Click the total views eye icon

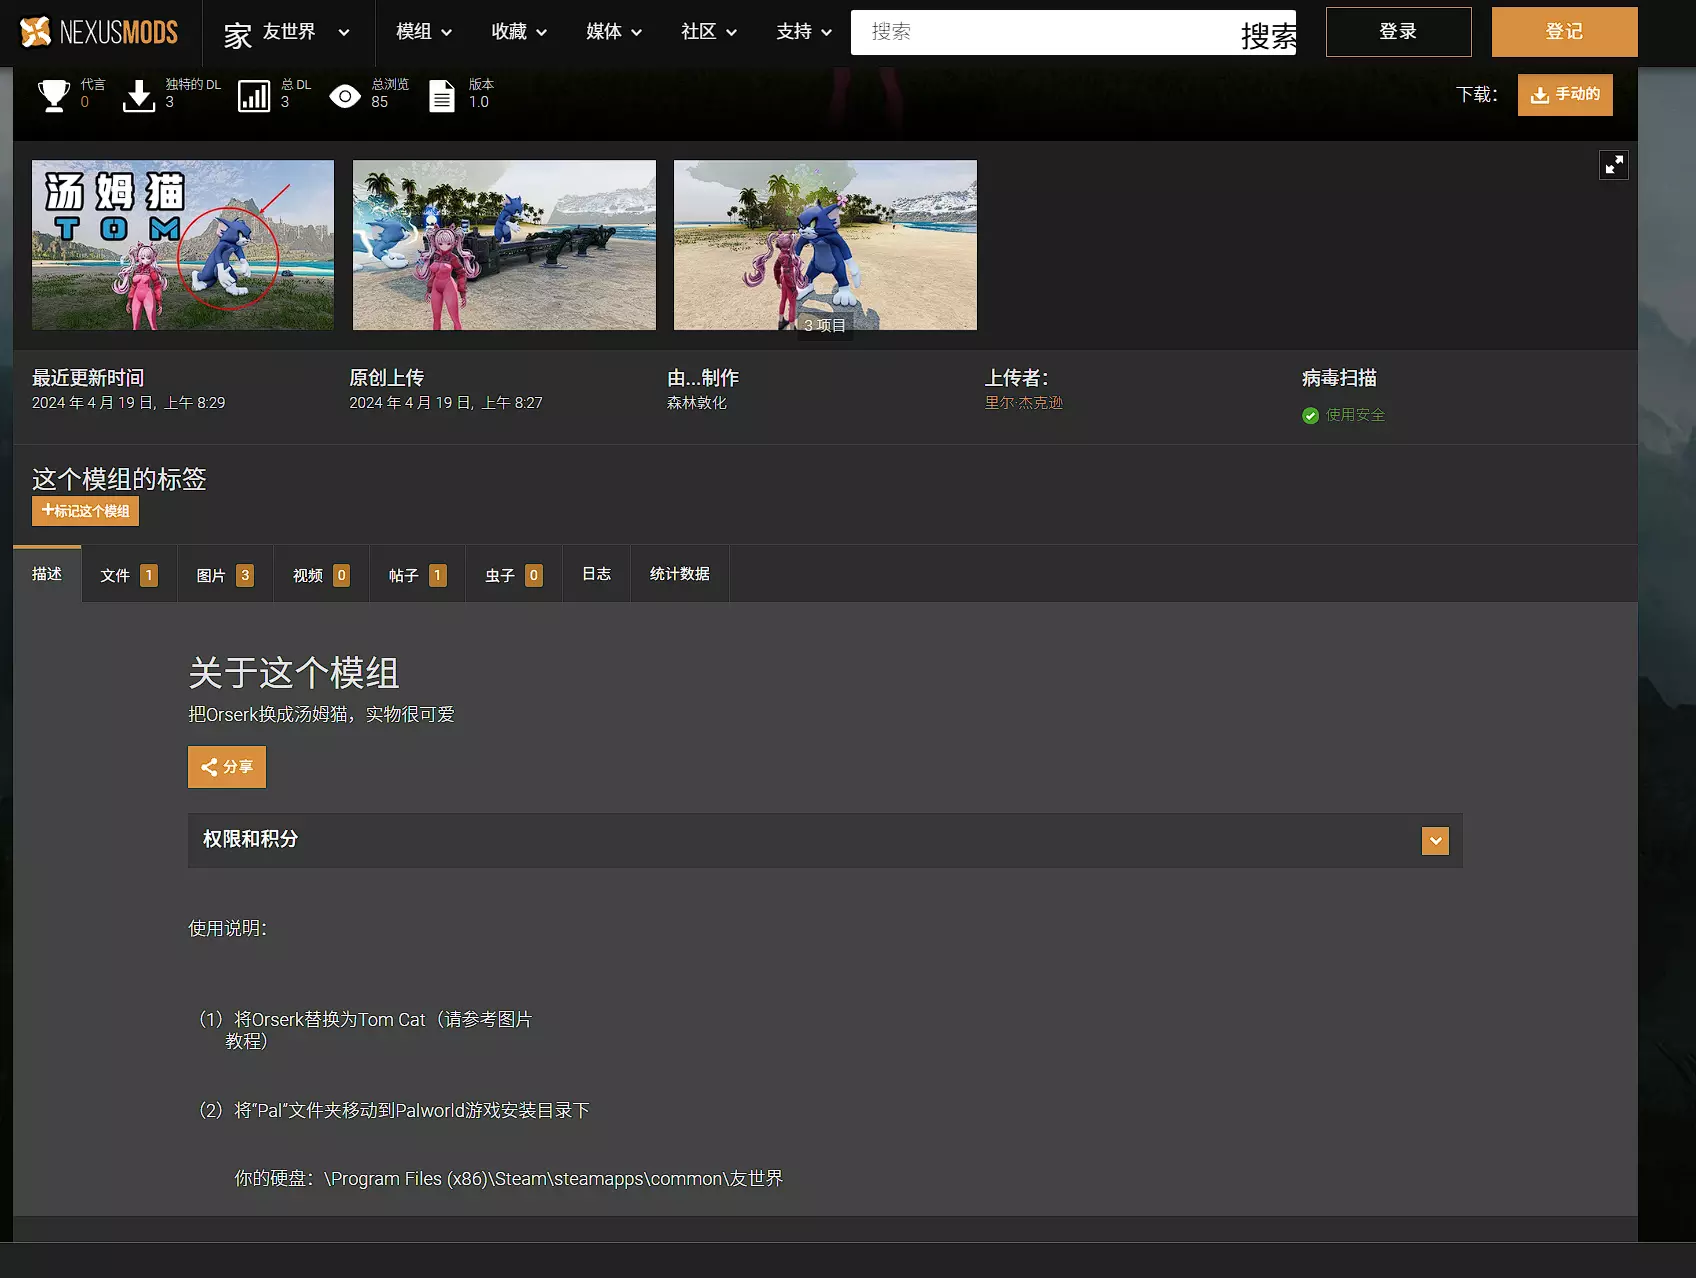(x=345, y=96)
